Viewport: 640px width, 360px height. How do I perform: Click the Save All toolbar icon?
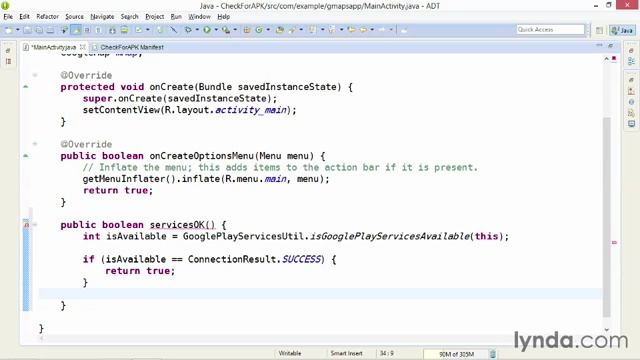(x=39, y=30)
